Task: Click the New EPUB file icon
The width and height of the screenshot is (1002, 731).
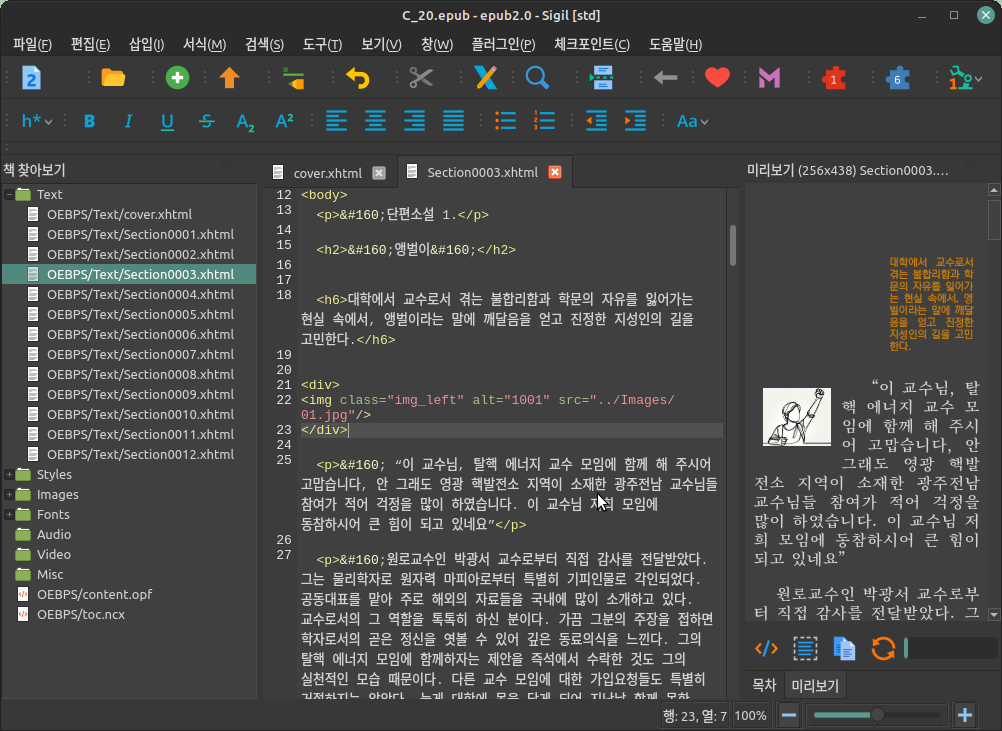Action: pos(31,78)
